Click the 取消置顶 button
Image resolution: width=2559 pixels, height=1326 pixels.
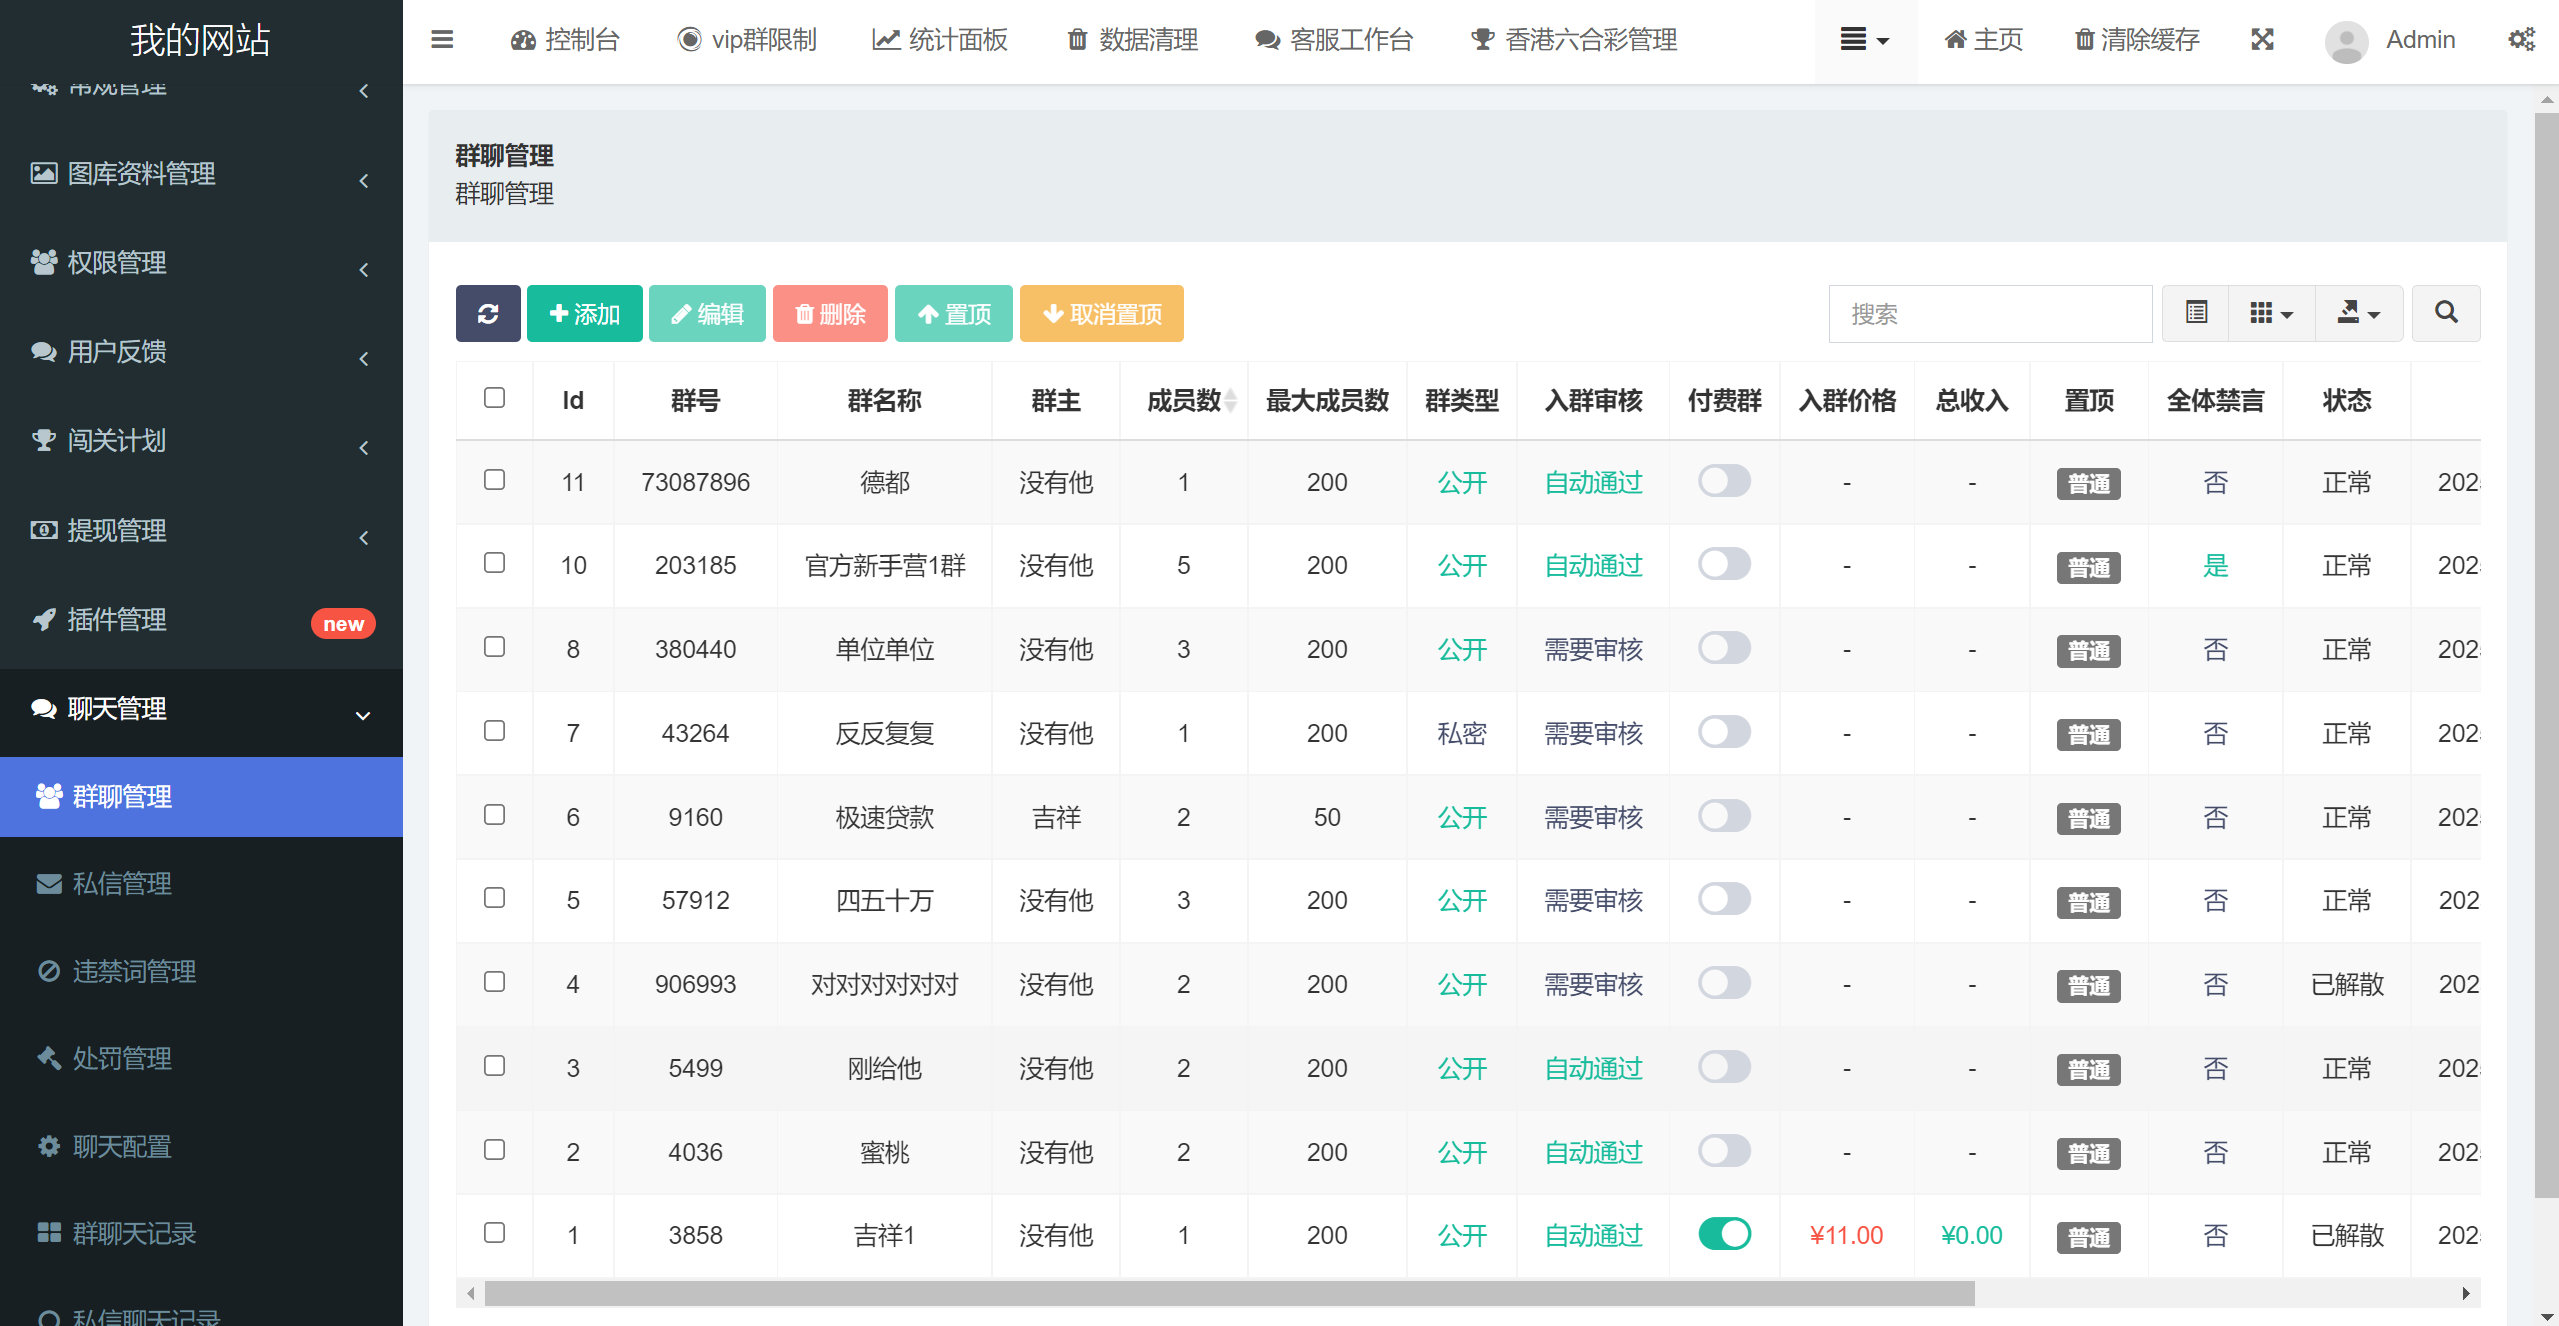(1102, 314)
